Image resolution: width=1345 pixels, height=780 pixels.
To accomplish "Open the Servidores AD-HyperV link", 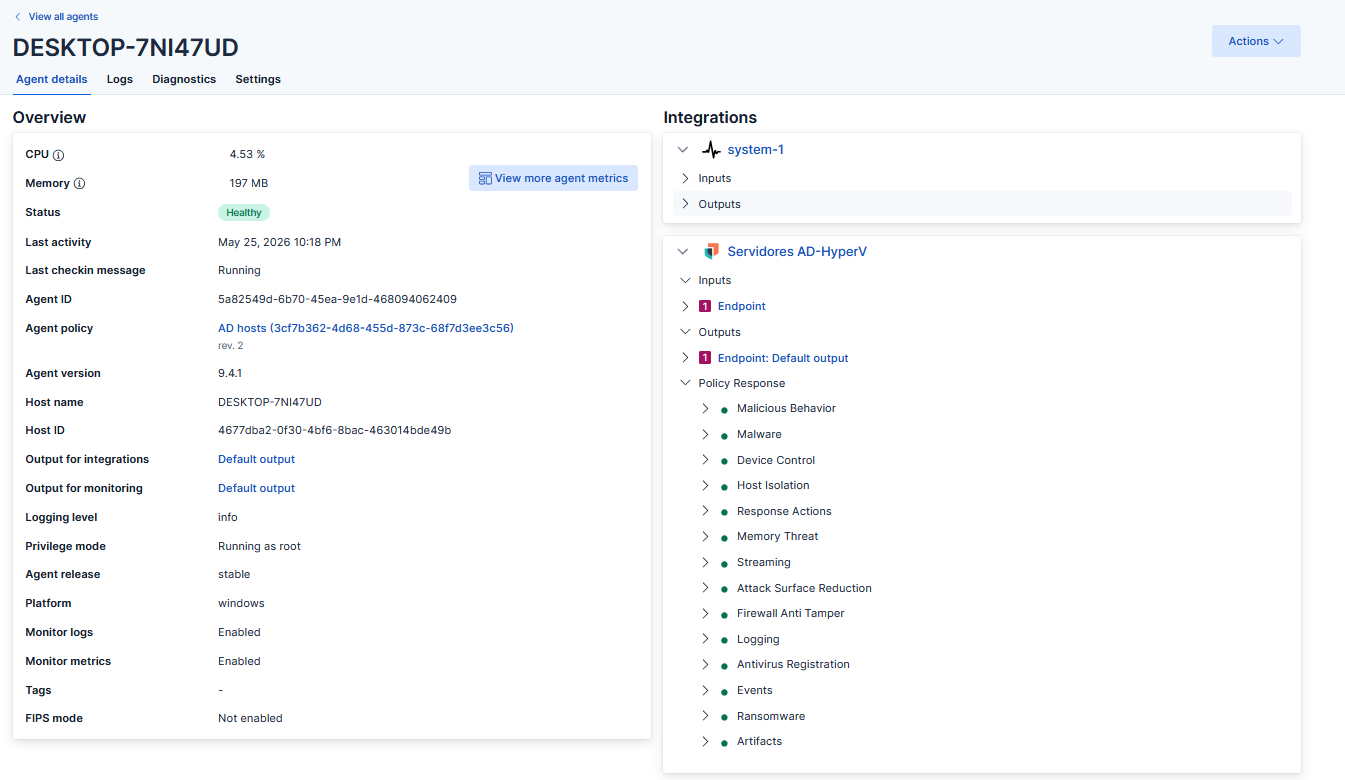I will coord(797,252).
